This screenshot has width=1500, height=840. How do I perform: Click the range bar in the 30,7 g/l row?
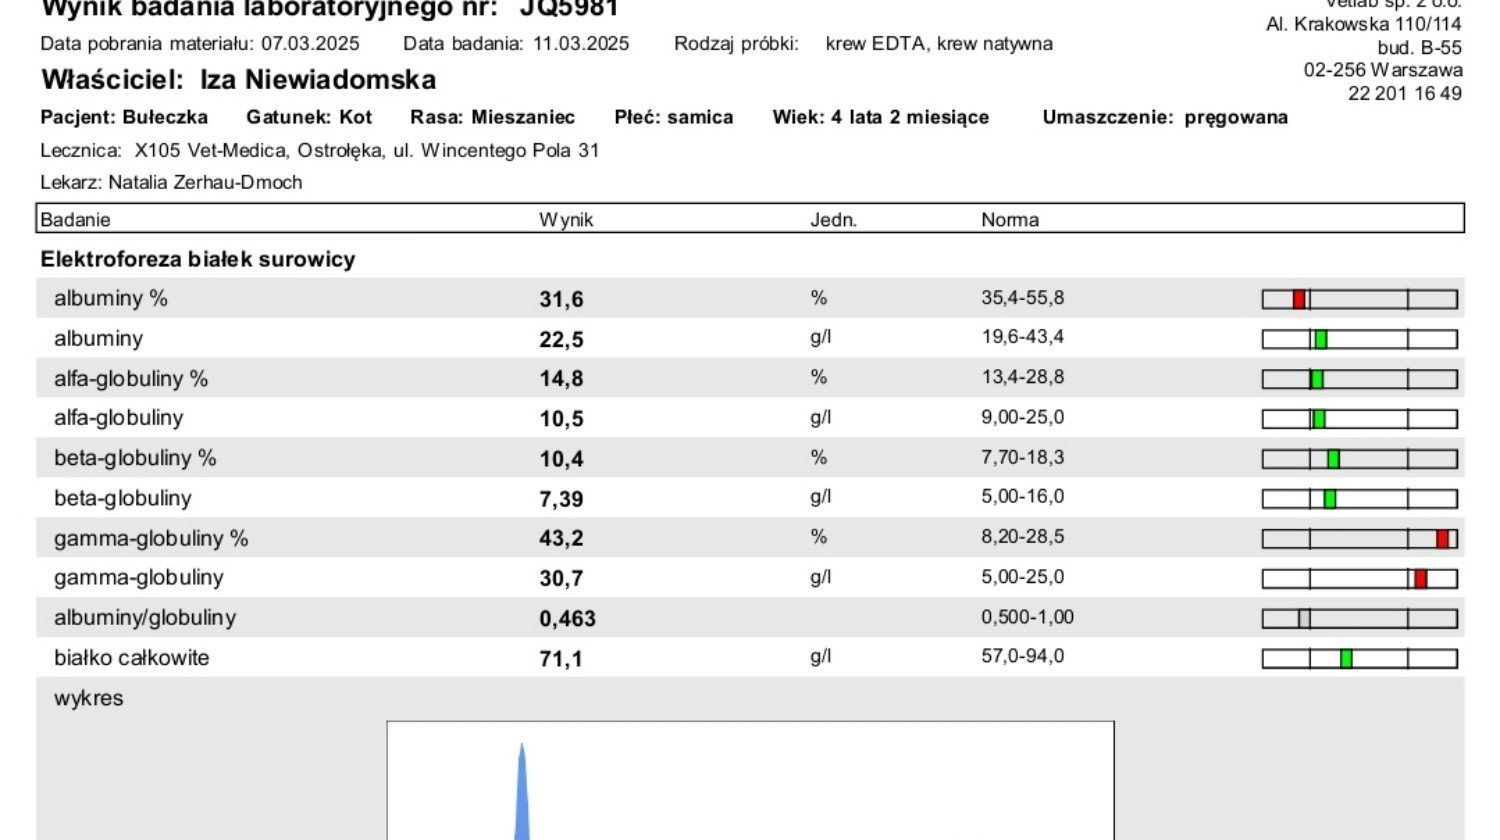point(1360,578)
